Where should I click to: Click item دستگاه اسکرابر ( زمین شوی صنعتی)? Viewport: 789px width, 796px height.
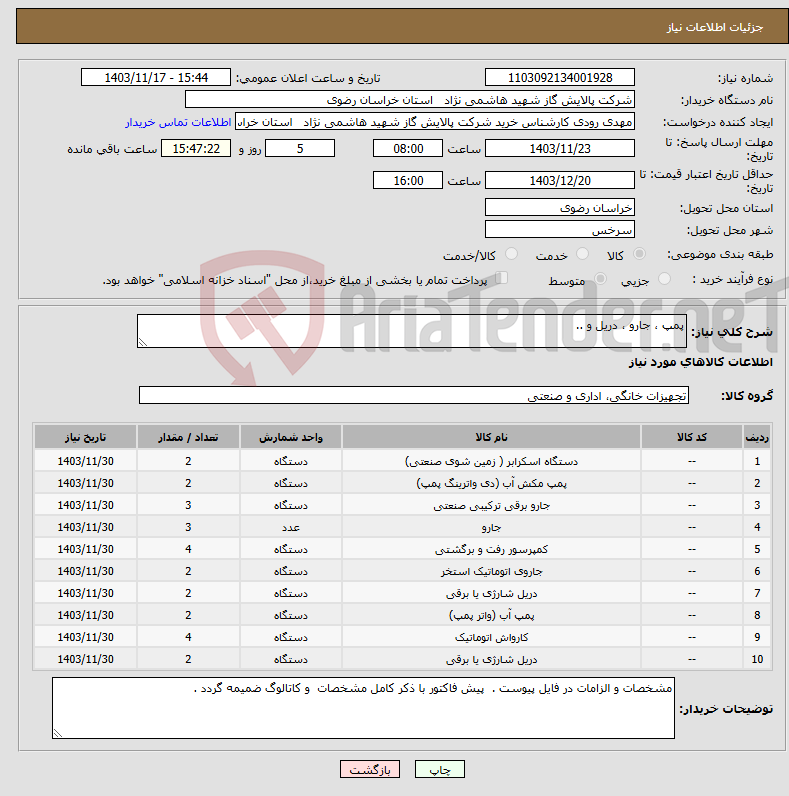coord(491,461)
